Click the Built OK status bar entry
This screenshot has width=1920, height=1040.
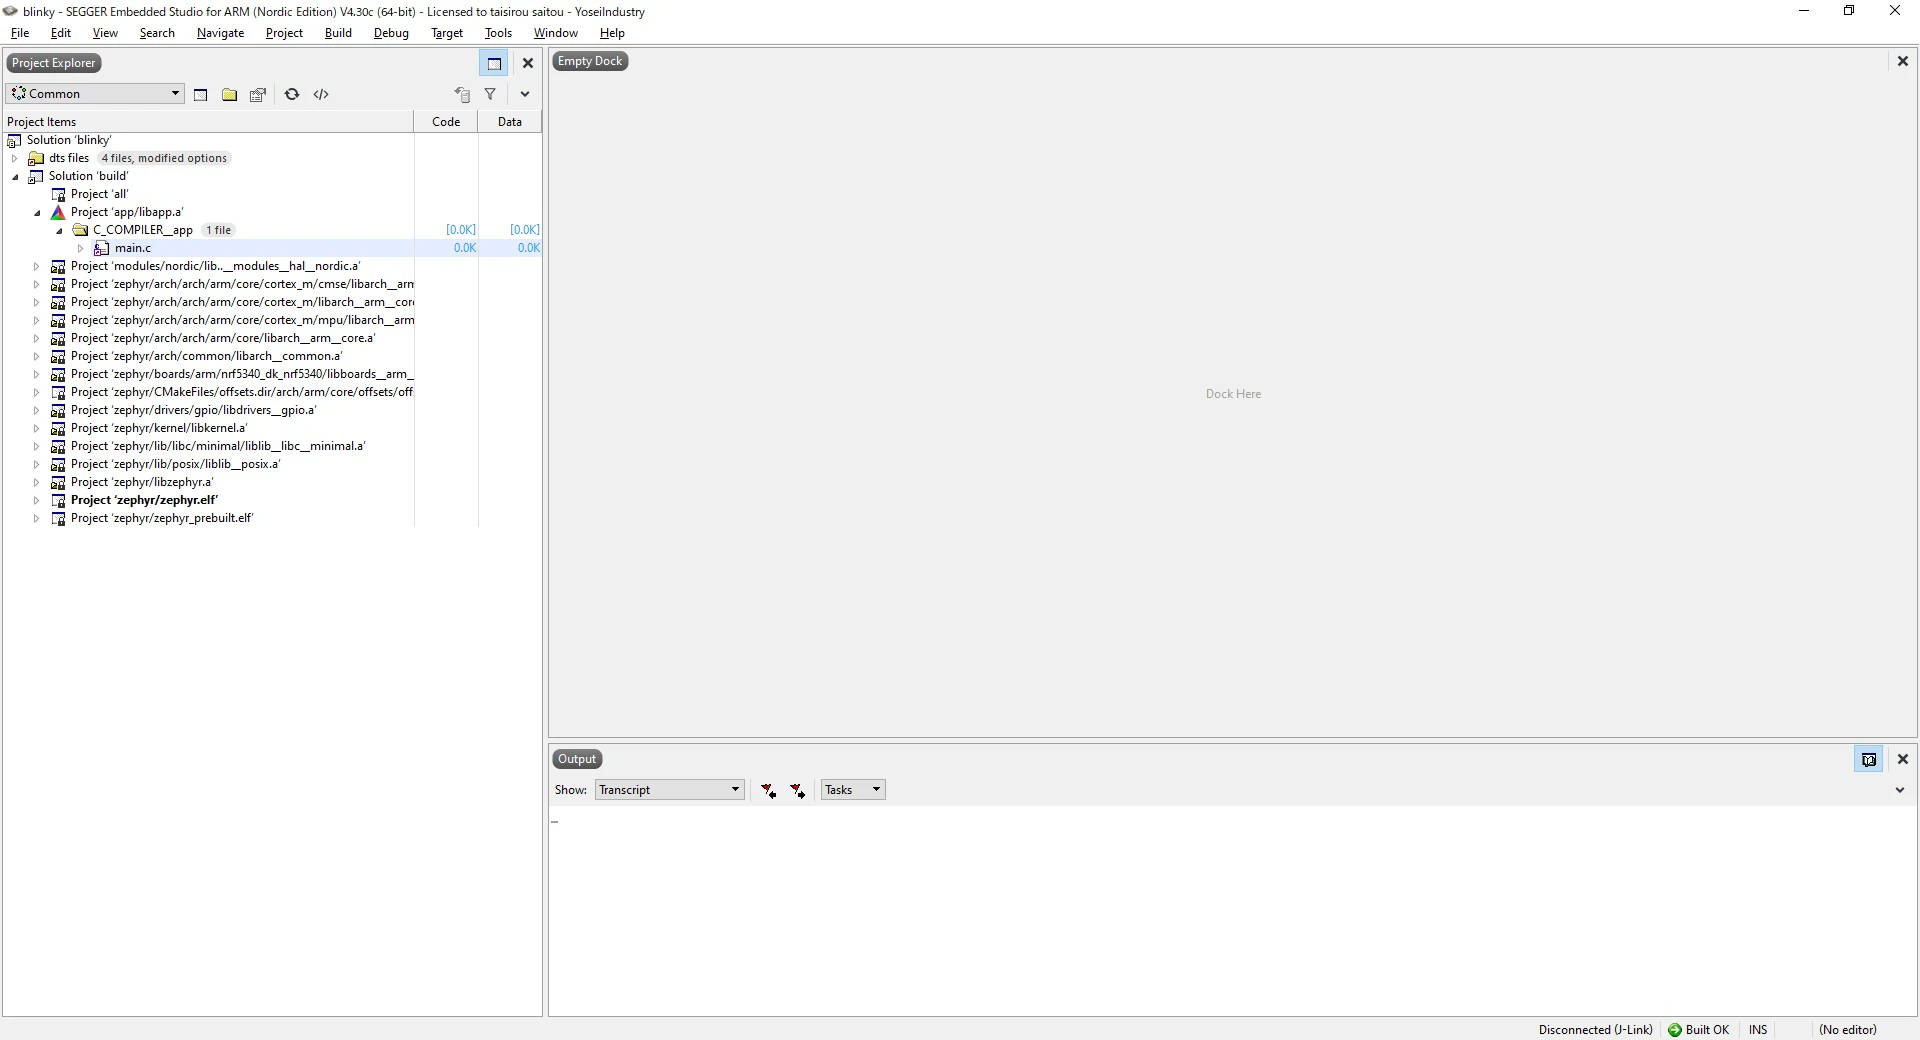click(x=1698, y=1030)
